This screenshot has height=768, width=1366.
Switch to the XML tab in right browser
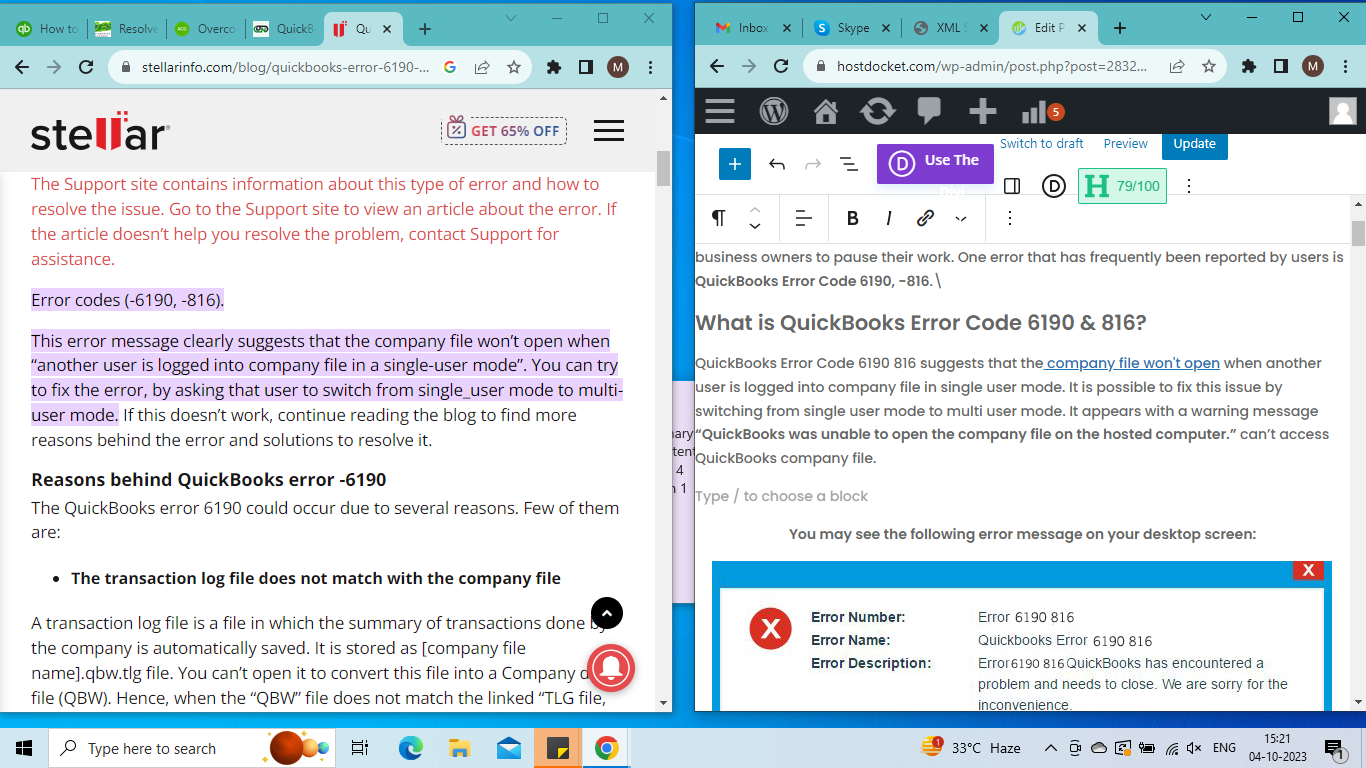940,28
